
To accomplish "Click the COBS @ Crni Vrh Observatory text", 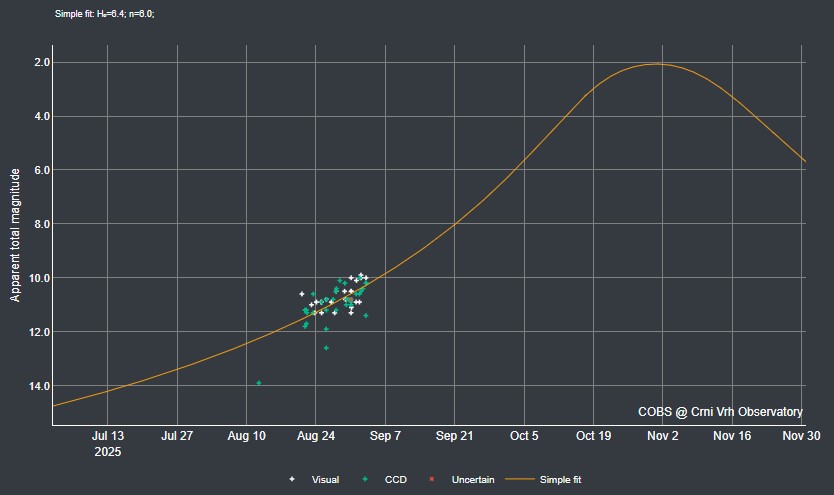I will [x=720, y=412].
